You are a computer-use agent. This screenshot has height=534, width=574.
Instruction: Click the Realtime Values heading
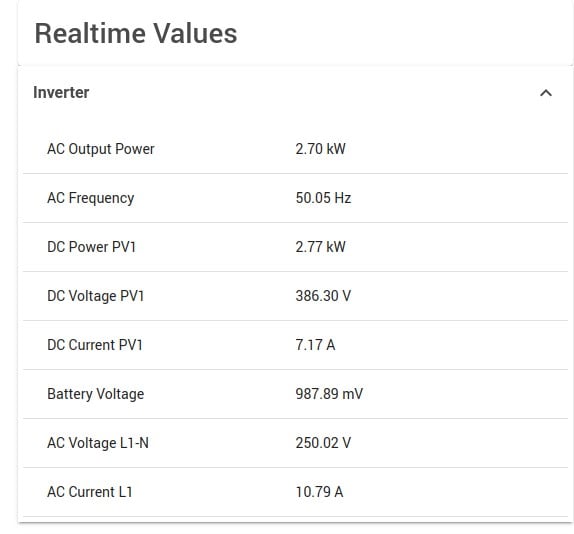click(x=136, y=33)
